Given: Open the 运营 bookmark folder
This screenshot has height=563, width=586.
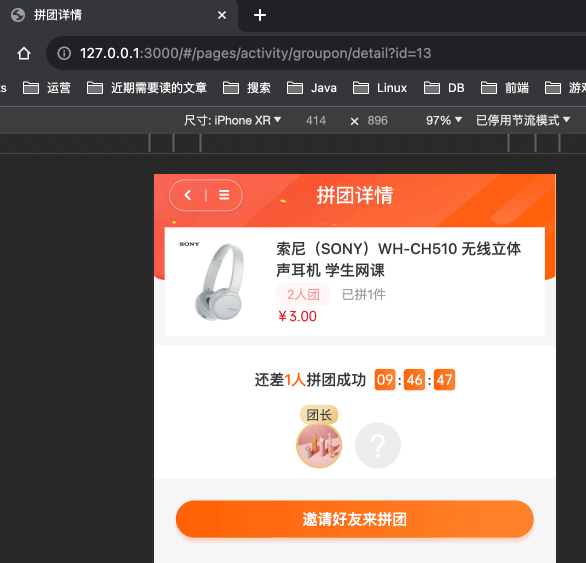Looking at the screenshot, I should 47,88.
